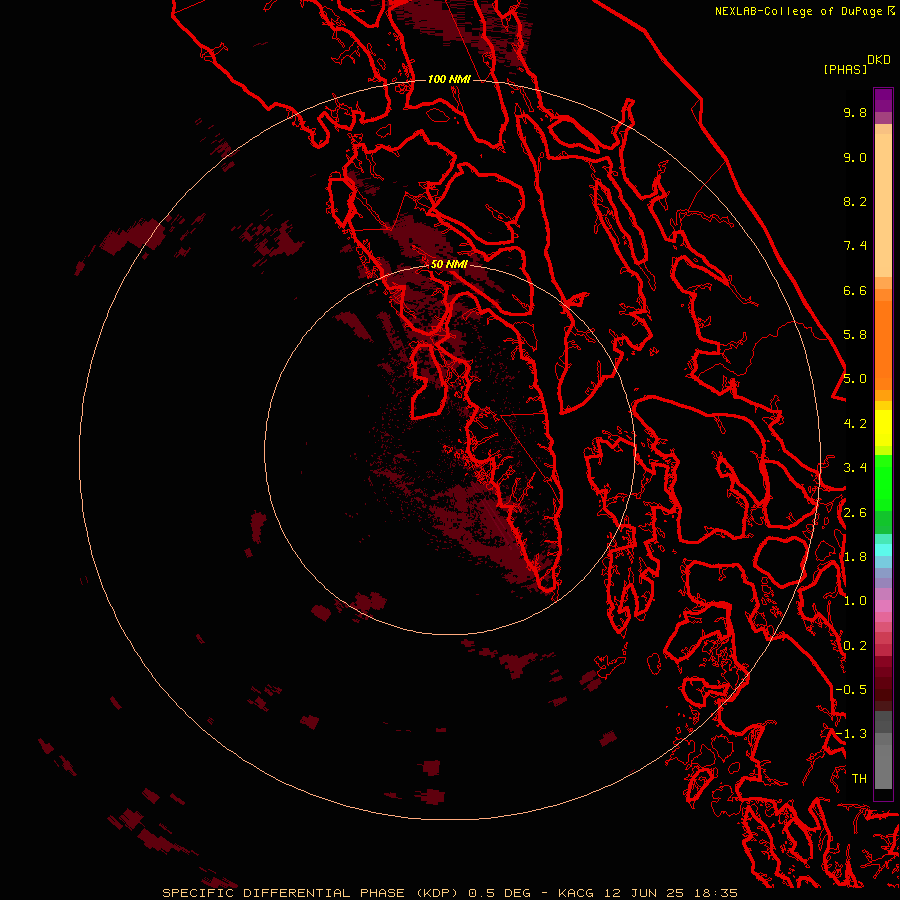Select the 7.4 legend value
Image resolution: width=900 pixels, height=900 pixels.
click(x=855, y=246)
